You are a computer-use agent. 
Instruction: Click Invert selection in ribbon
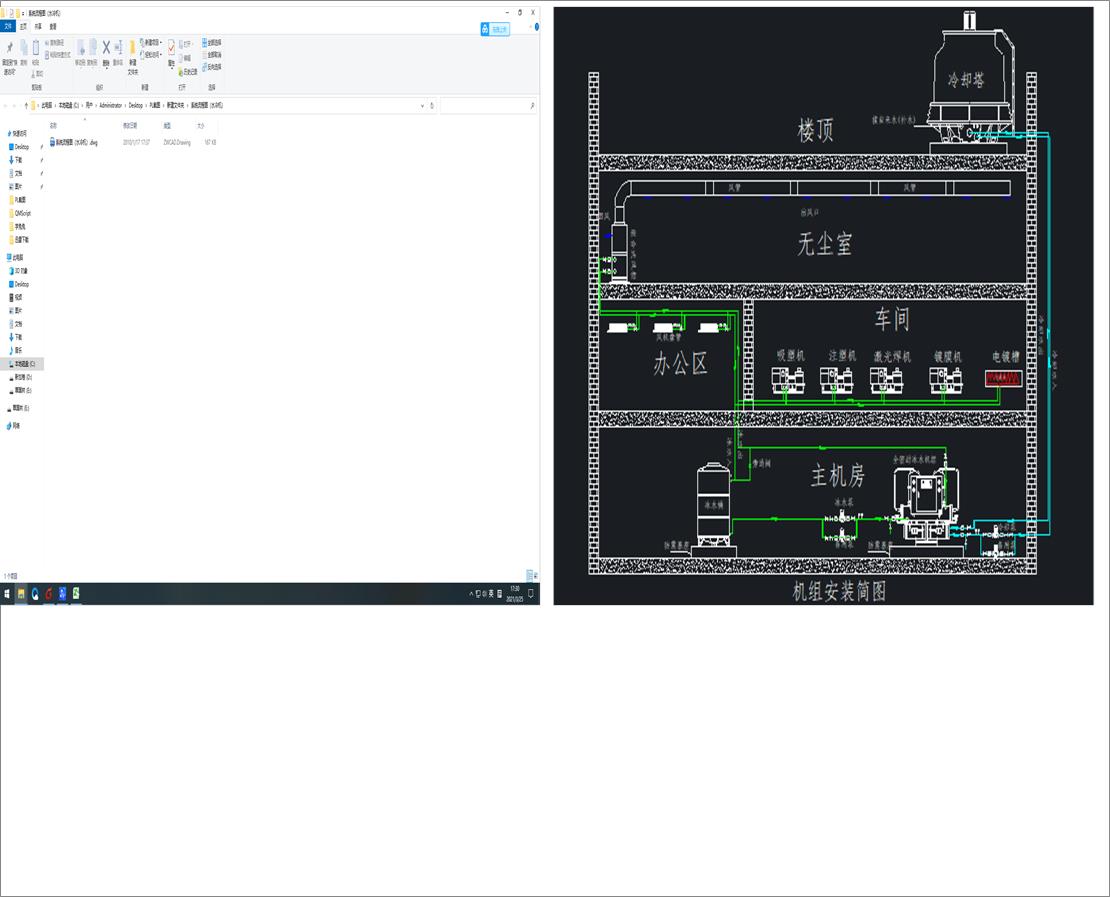[x=212, y=67]
